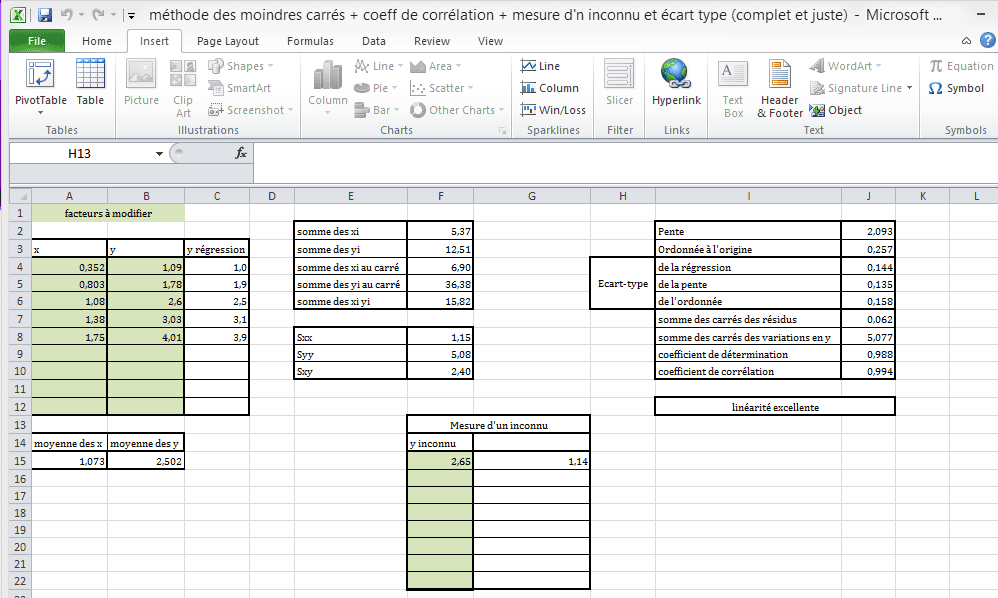Open the Shapes dropdown menu

click(241, 66)
